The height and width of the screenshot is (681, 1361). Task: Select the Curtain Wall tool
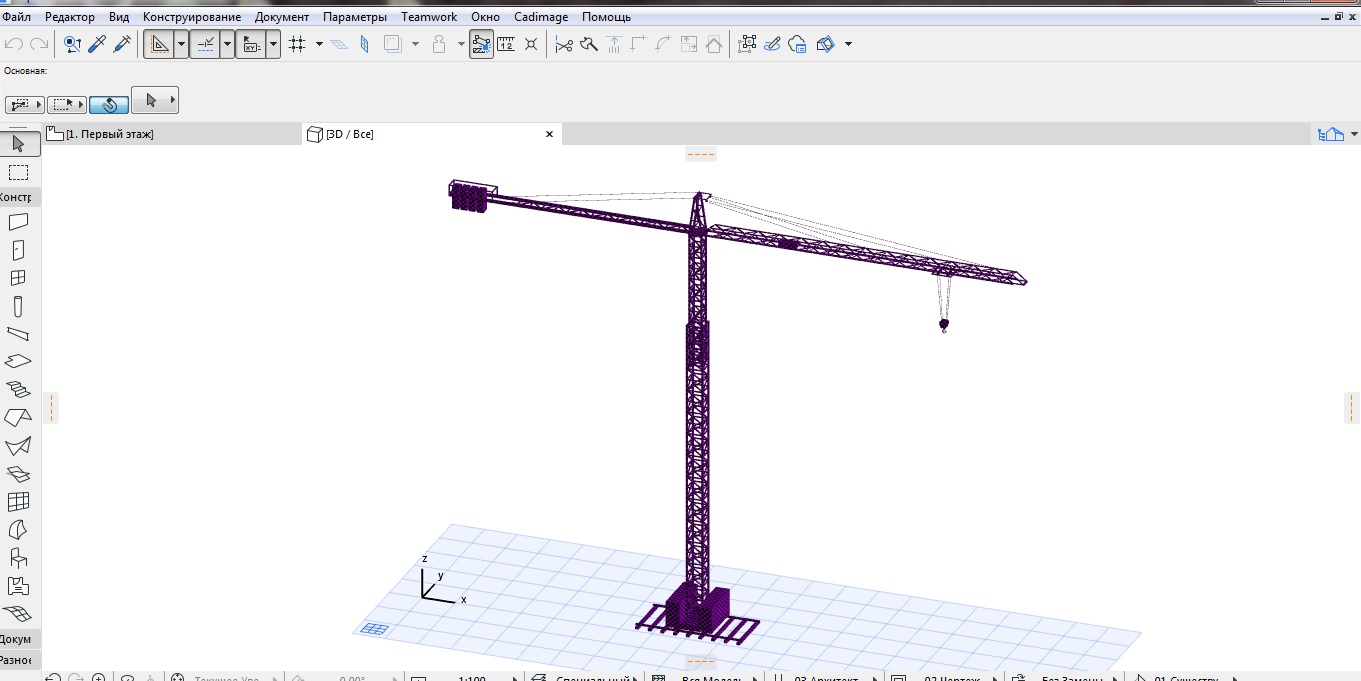point(18,502)
